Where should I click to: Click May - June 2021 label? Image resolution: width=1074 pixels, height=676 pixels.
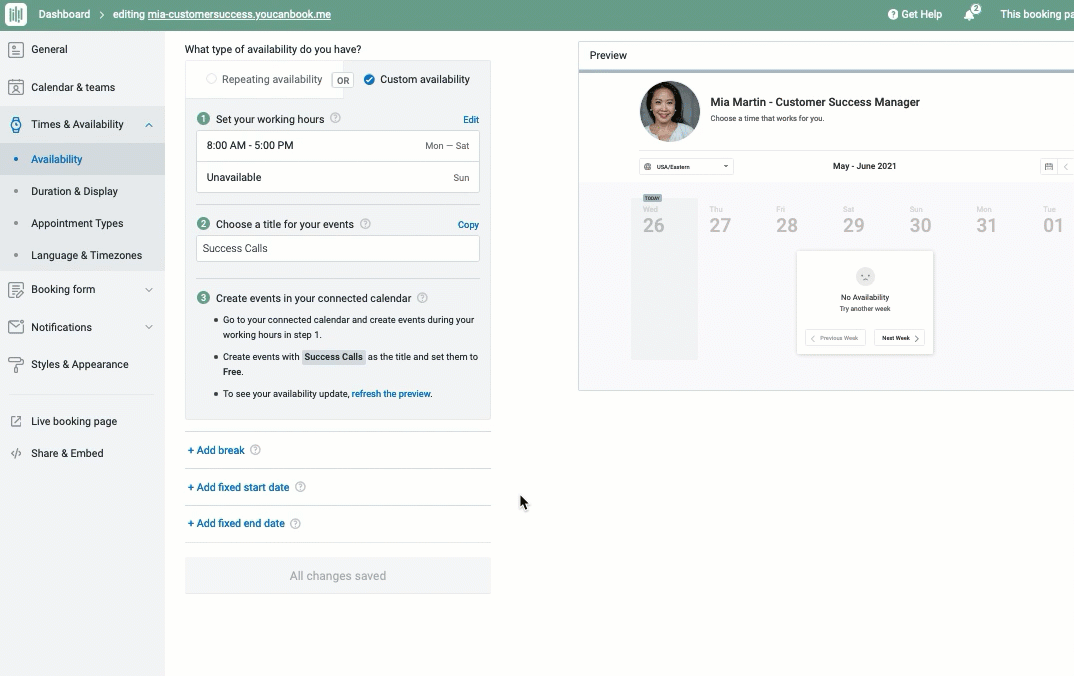pos(864,166)
